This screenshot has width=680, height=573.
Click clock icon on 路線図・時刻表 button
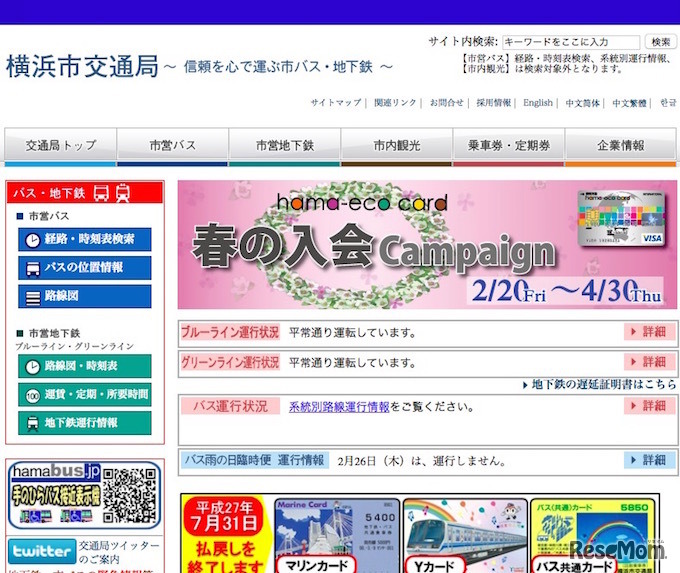(33, 367)
